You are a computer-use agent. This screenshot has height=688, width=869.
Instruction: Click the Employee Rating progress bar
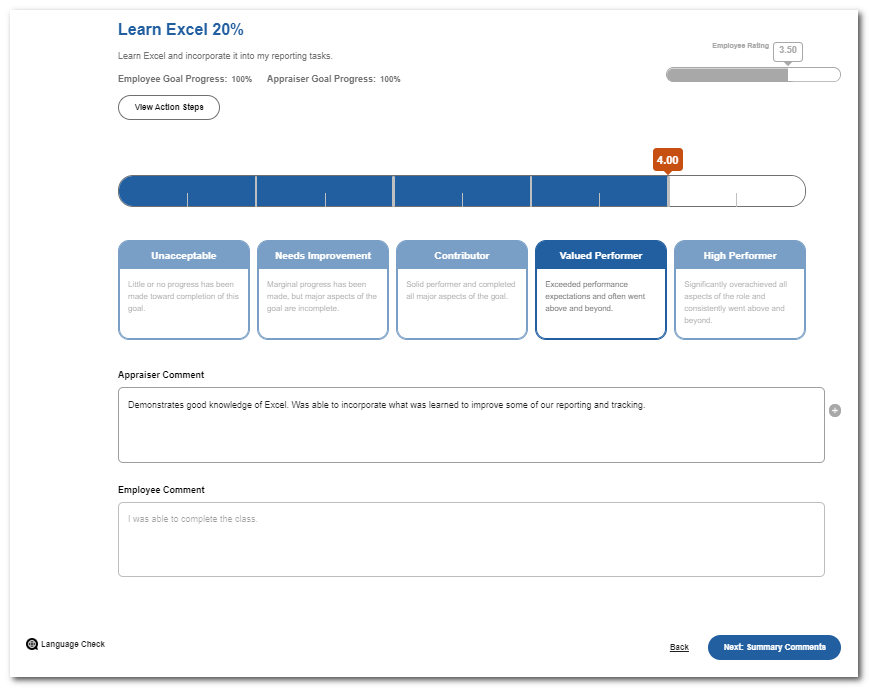coord(752,74)
